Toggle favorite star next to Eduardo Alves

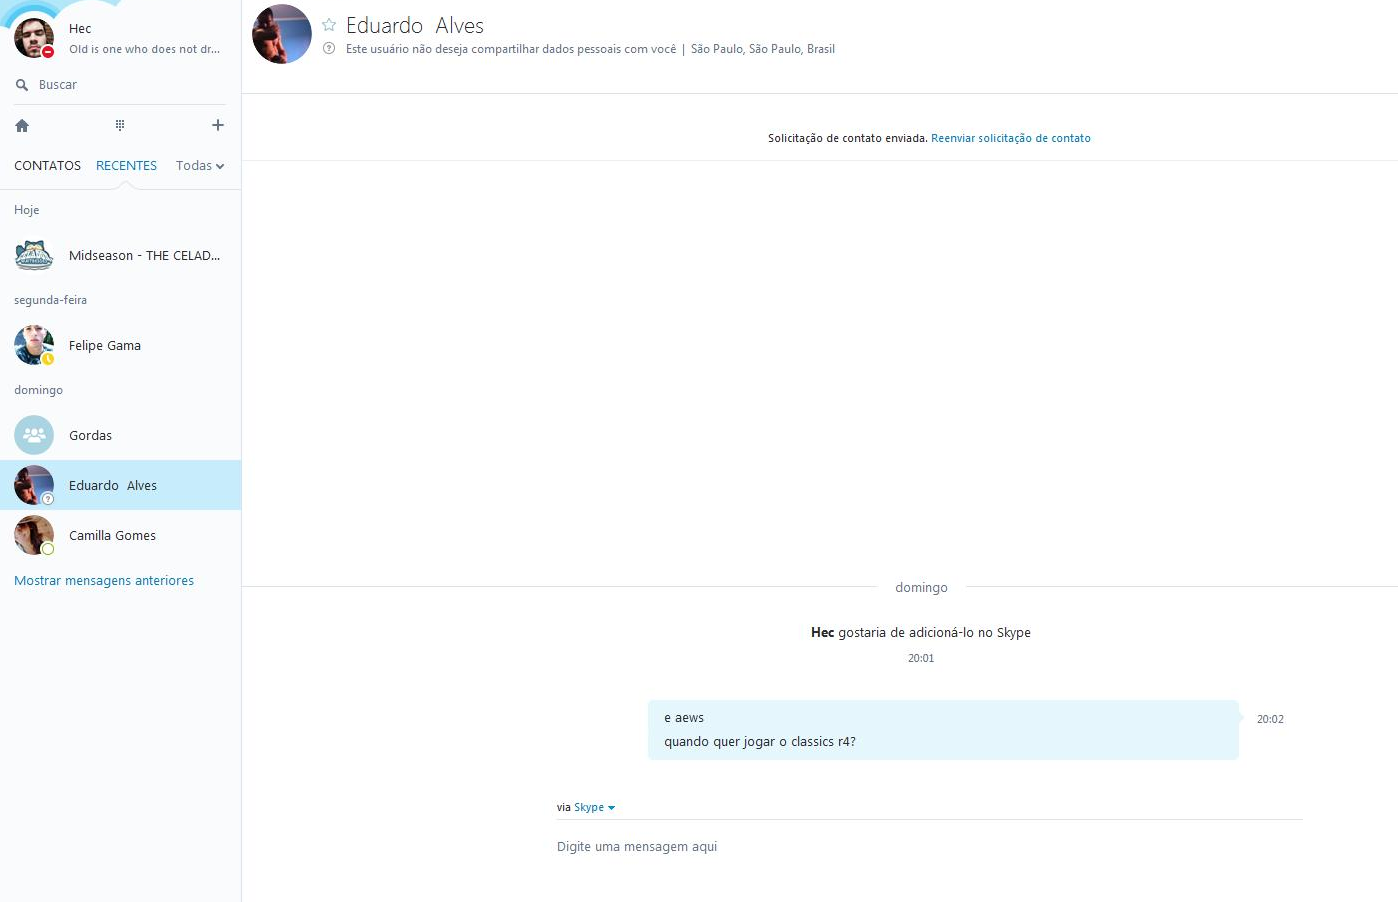329,25
